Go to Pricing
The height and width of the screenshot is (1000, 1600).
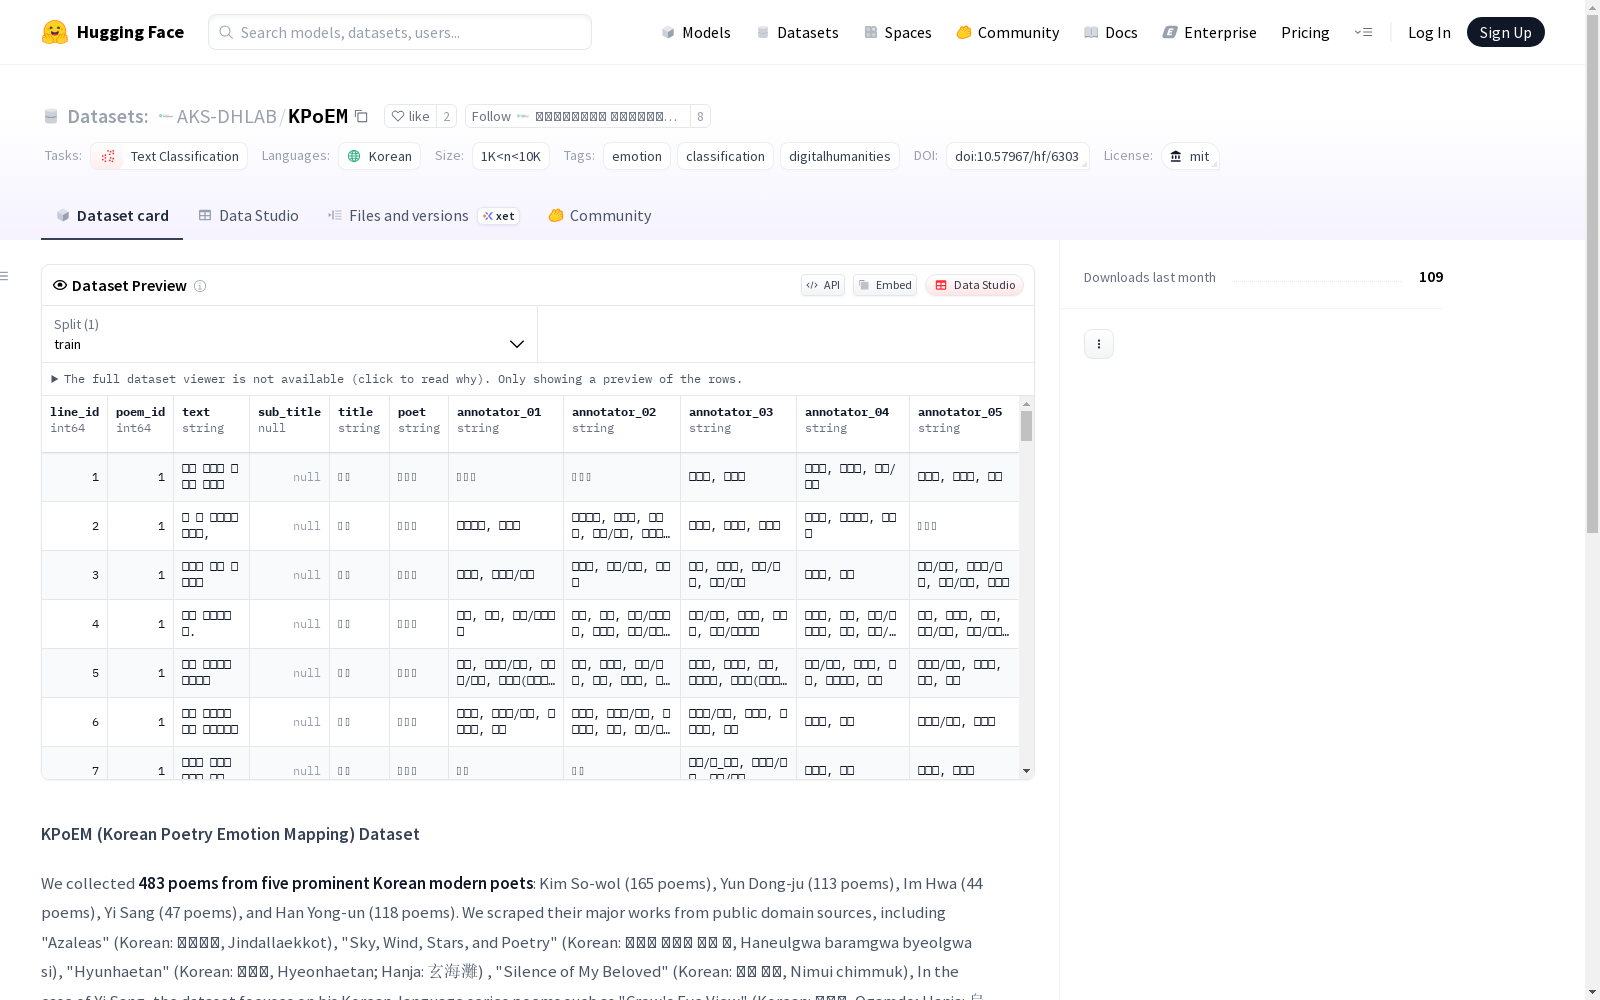coord(1305,32)
